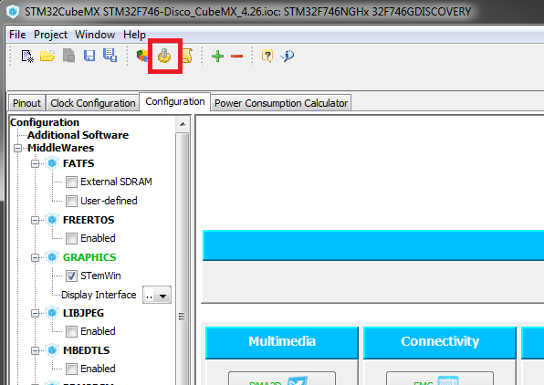Image resolution: width=544 pixels, height=385 pixels.
Task: Enable MBEDTLS with its Enabled checkbox
Action: coord(72,369)
